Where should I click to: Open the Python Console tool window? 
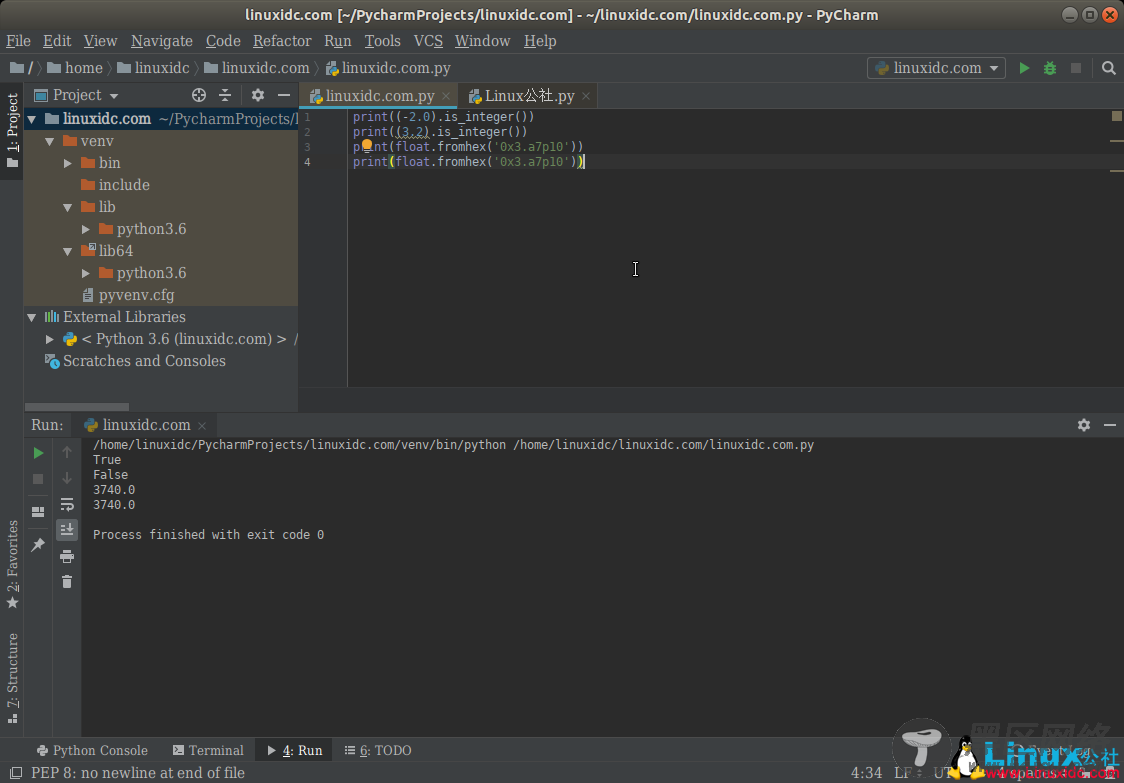(x=92, y=751)
